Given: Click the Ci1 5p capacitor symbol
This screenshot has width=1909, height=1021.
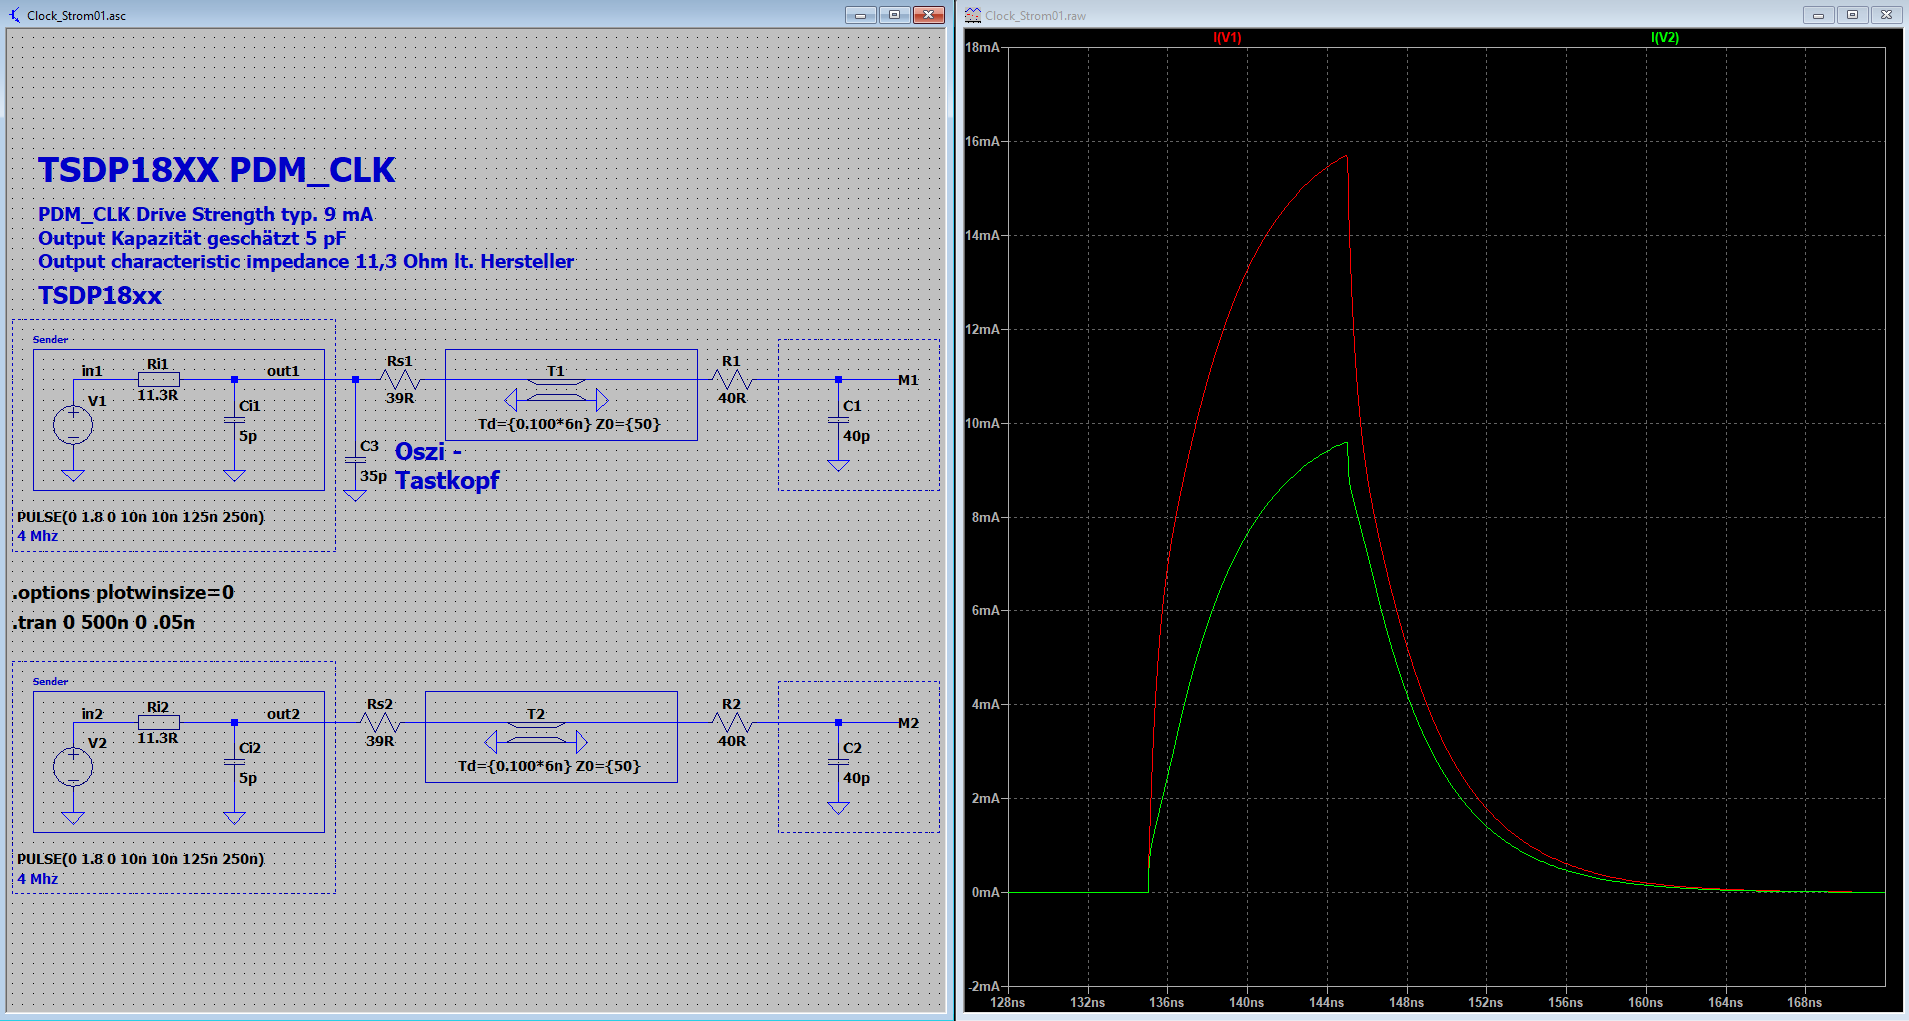Looking at the screenshot, I should (234, 421).
